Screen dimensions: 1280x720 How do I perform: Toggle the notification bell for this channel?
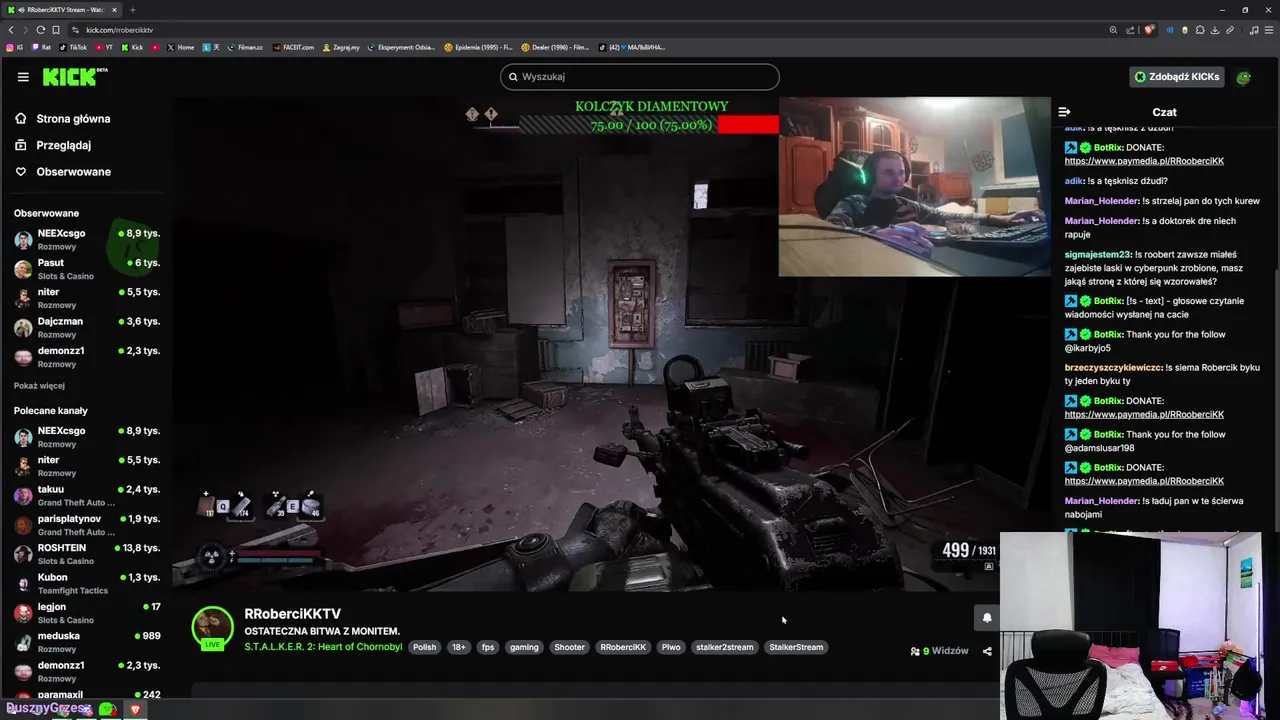tap(987, 618)
